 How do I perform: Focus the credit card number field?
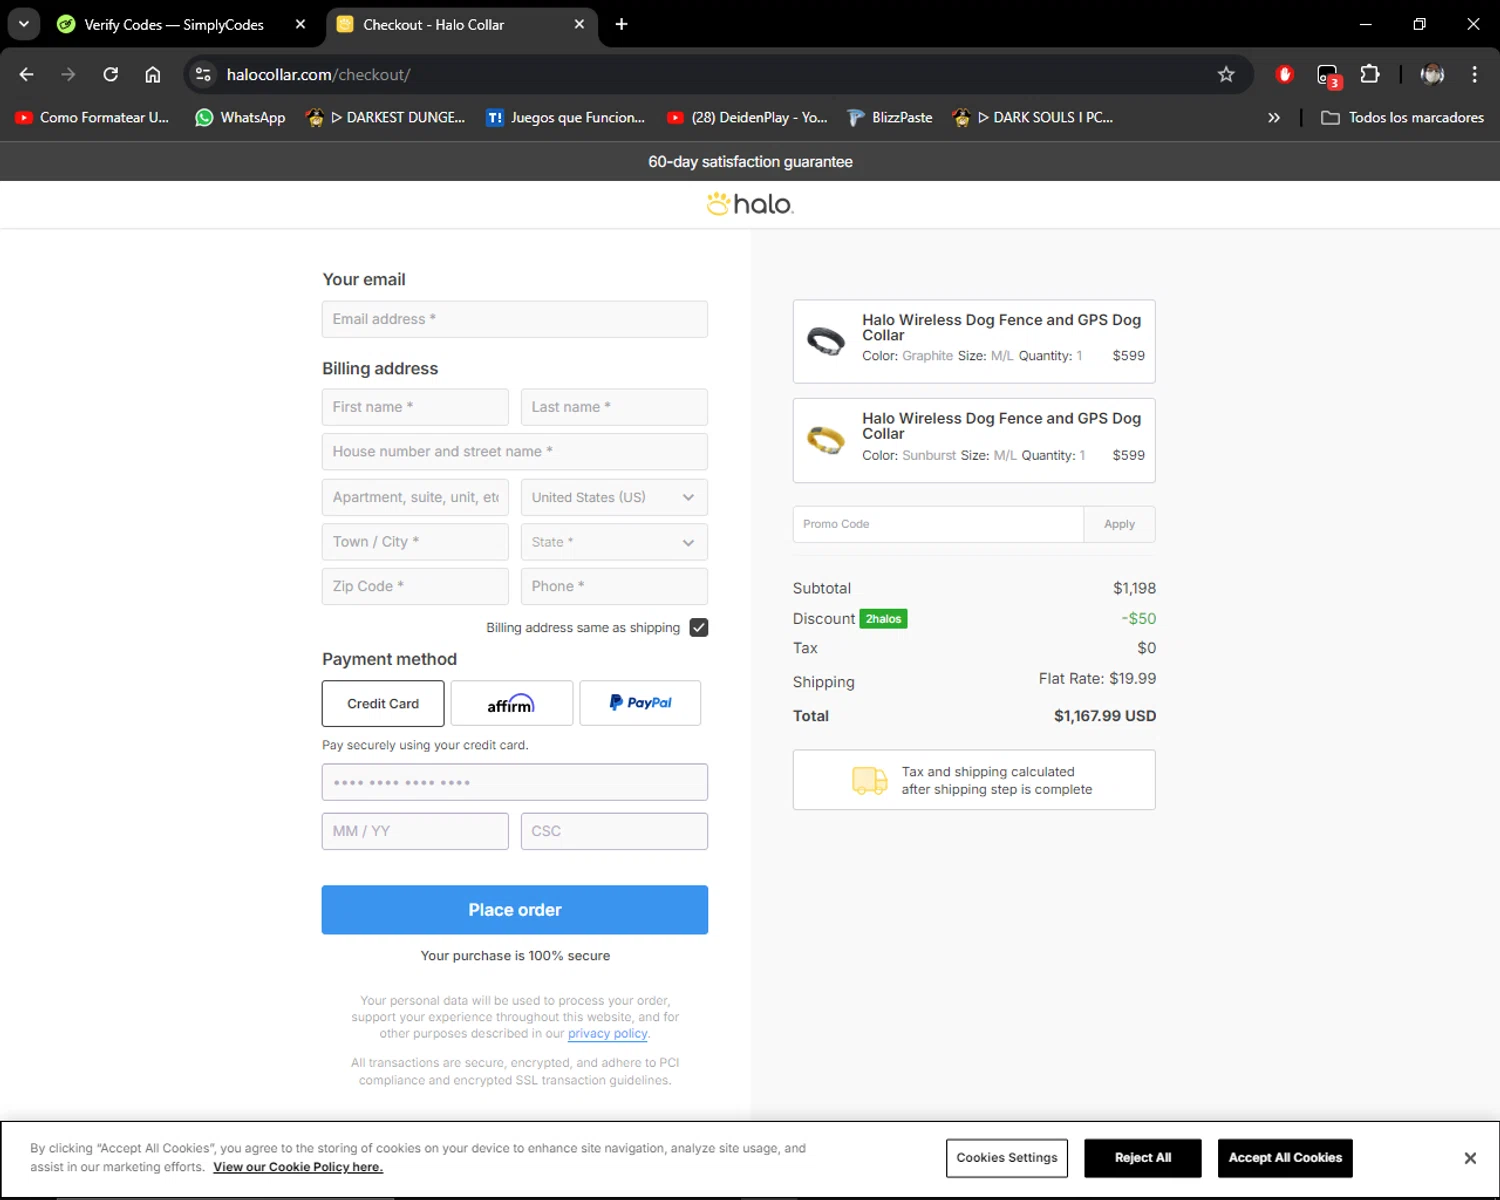click(x=515, y=782)
